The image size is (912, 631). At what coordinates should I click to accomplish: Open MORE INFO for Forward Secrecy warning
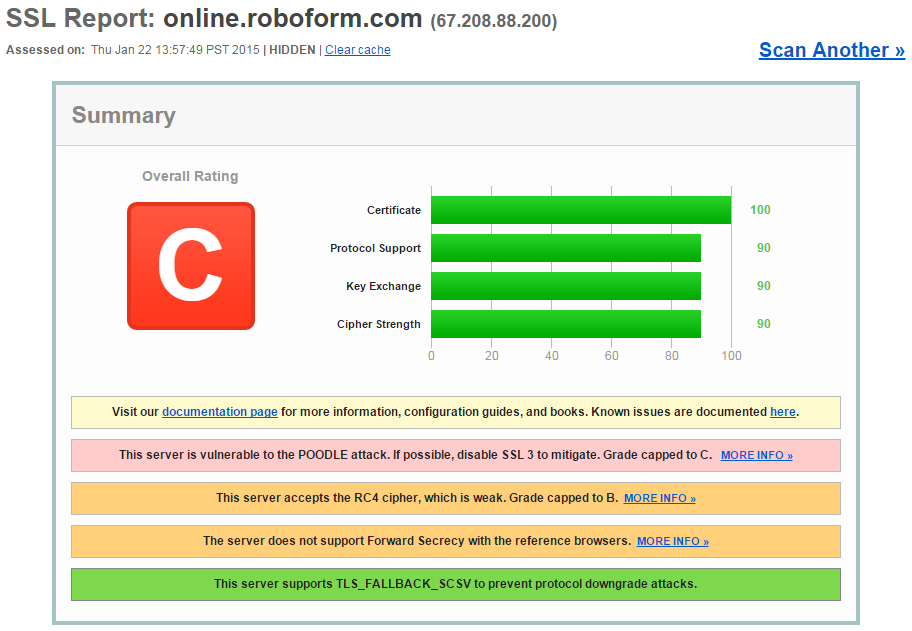[672, 541]
